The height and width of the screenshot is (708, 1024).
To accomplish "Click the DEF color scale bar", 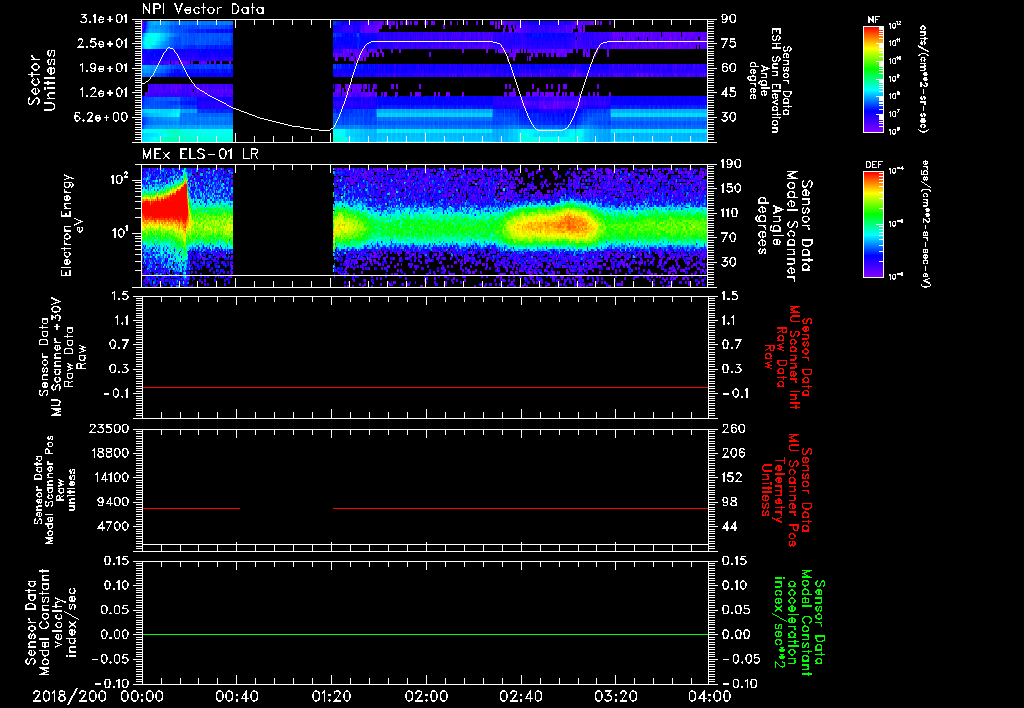I will tap(874, 224).
